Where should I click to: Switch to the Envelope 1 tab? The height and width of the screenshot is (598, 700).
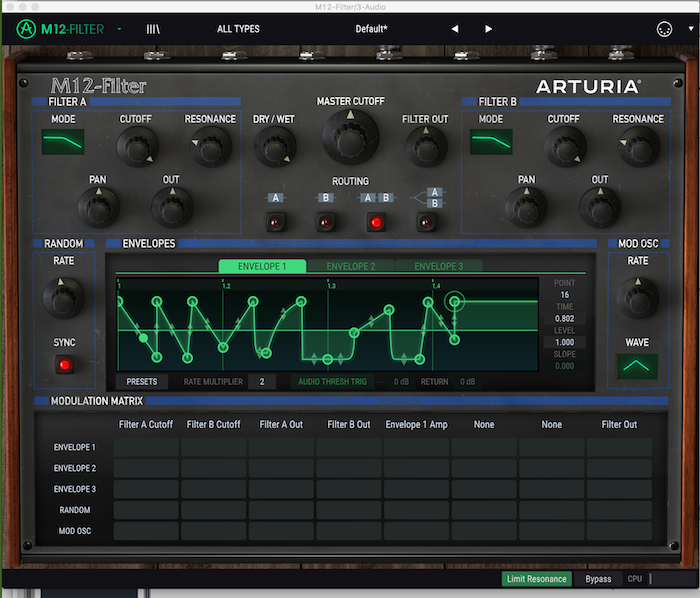coord(262,266)
